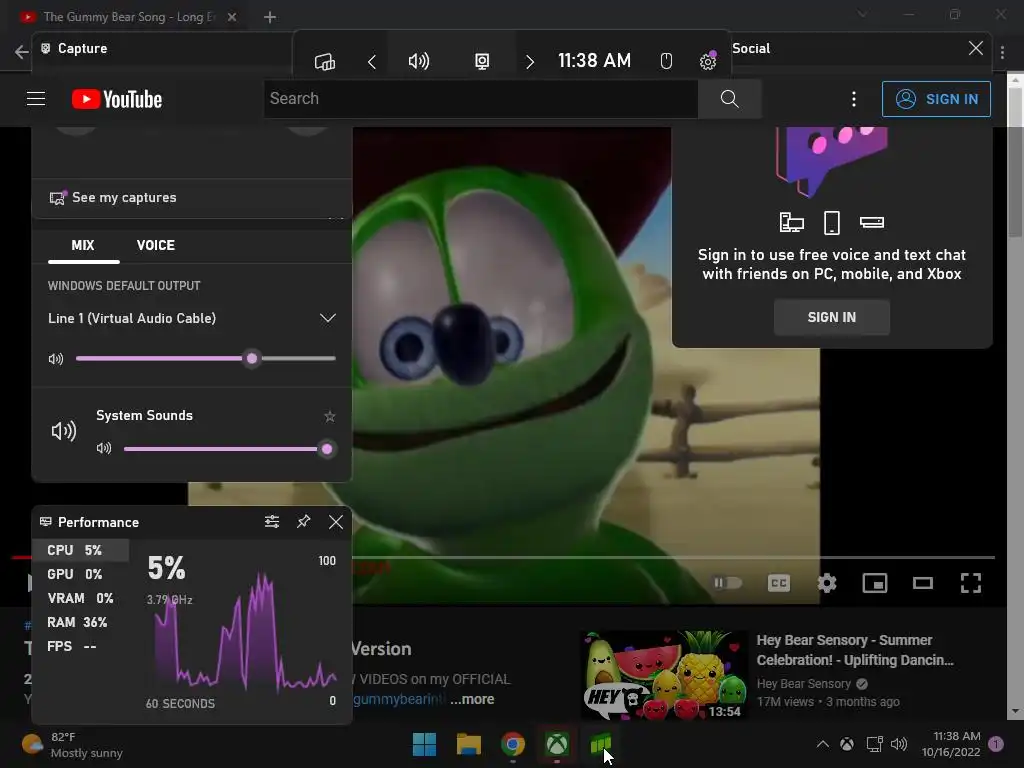Open Chrome three-dot menu
This screenshot has height=768, width=1024.
tap(1002, 52)
